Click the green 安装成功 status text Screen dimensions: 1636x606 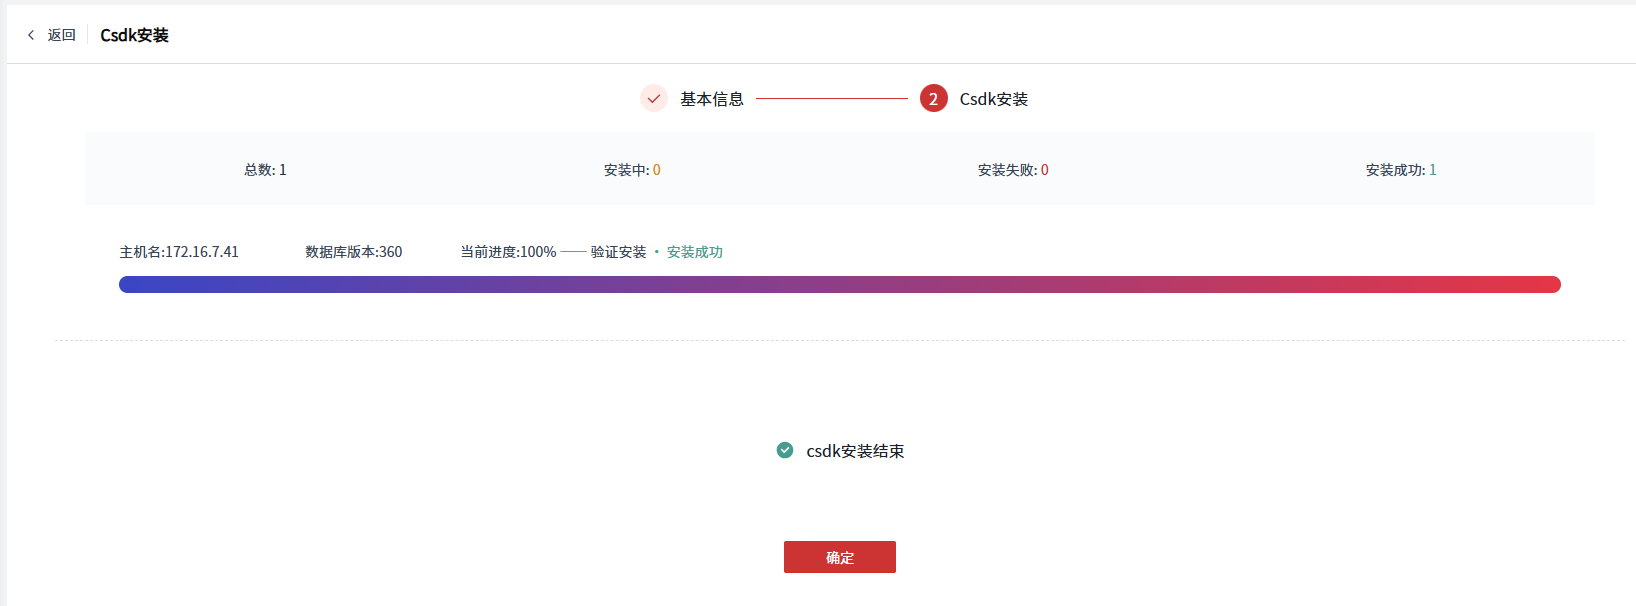point(694,252)
